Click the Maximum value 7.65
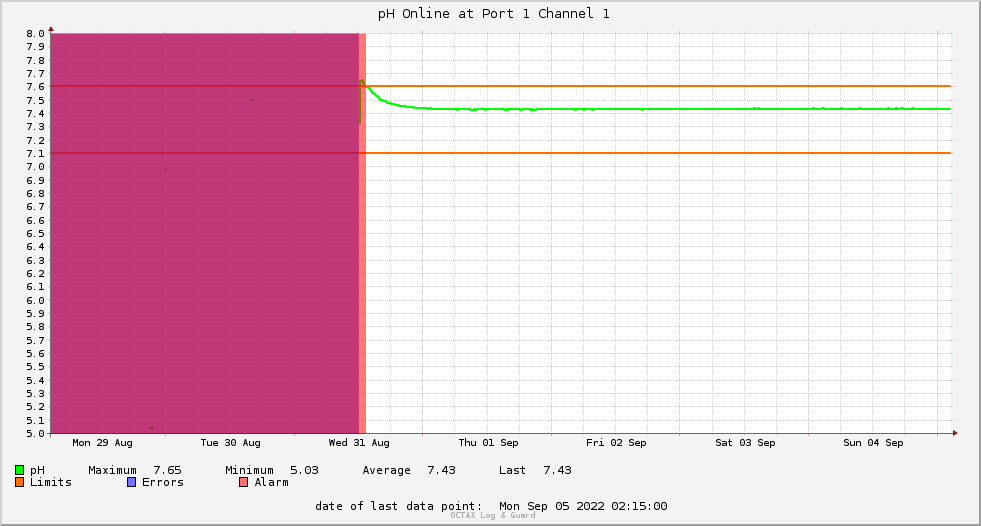The height and width of the screenshot is (526, 981). pos(167,470)
